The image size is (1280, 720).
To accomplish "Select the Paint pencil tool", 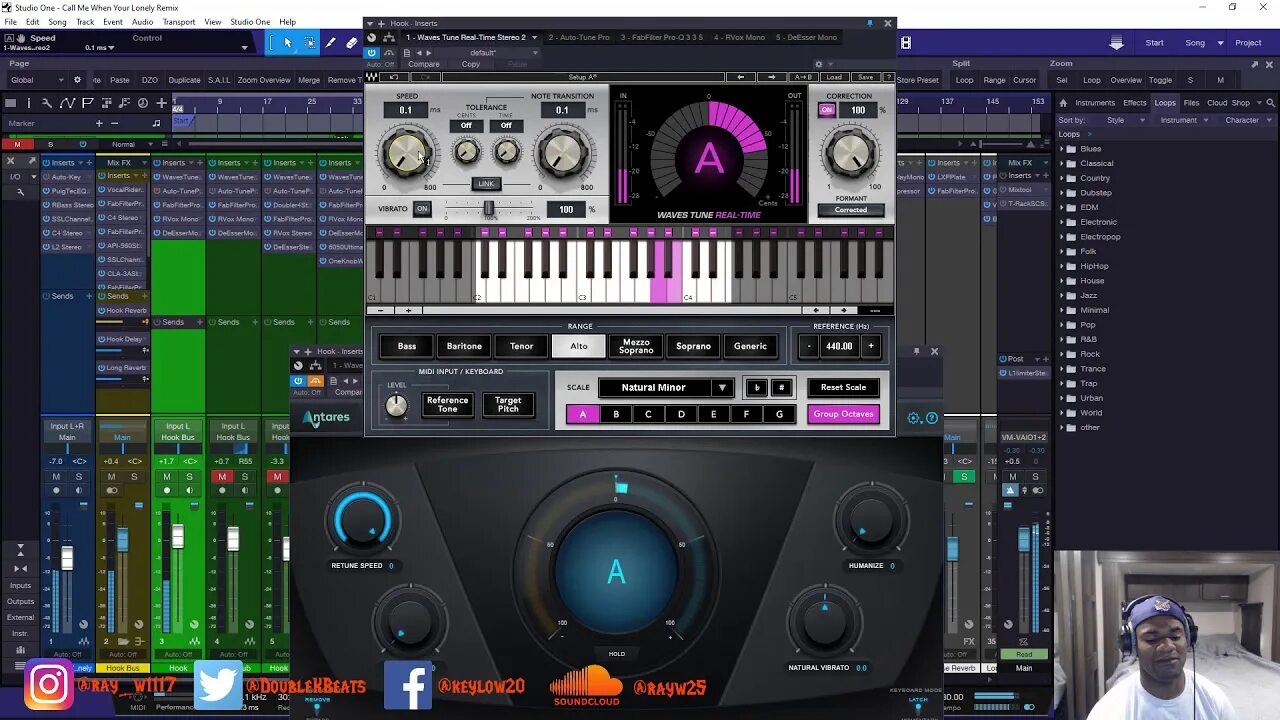I will coord(331,43).
